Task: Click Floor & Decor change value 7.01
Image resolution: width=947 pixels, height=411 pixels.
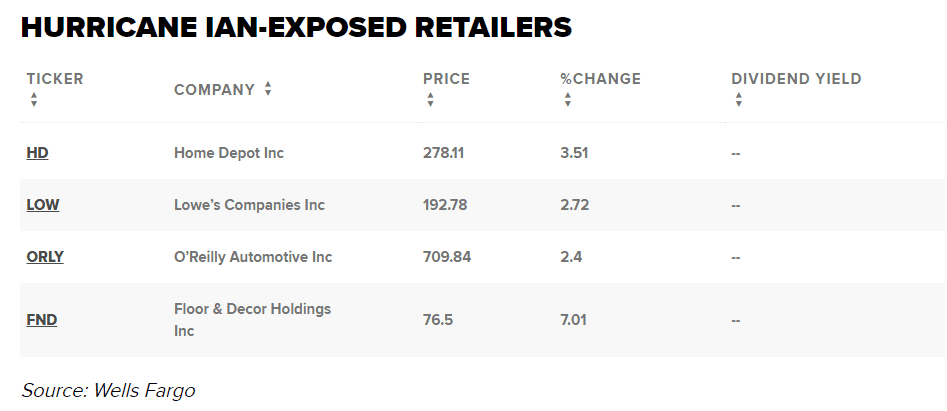Action: pyautogui.click(x=574, y=320)
